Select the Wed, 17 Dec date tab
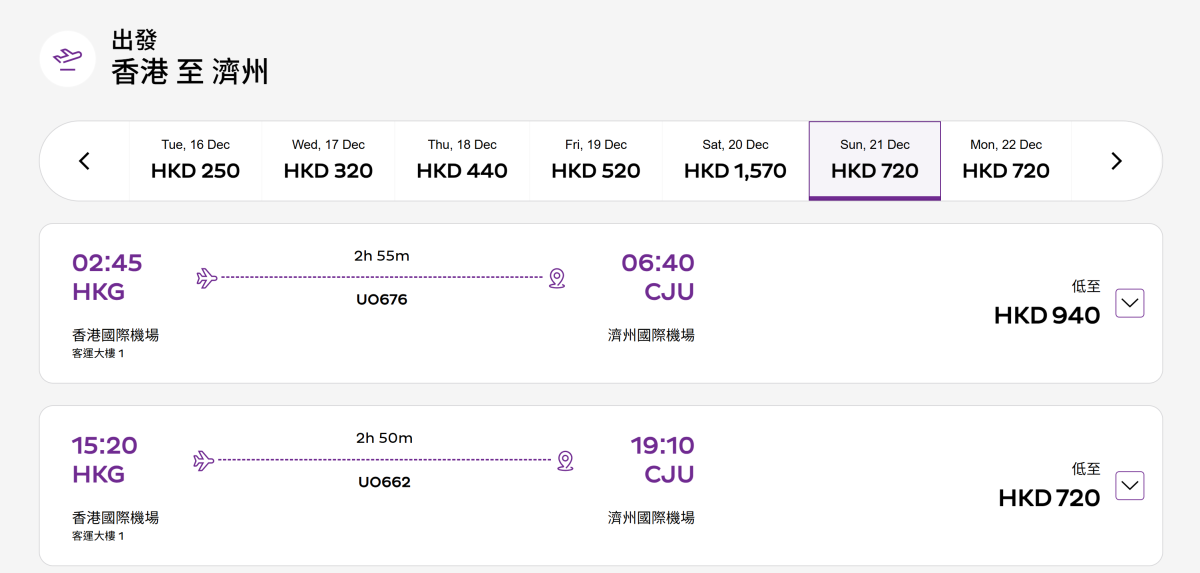Screen dimensions: 1200x573 (328, 161)
